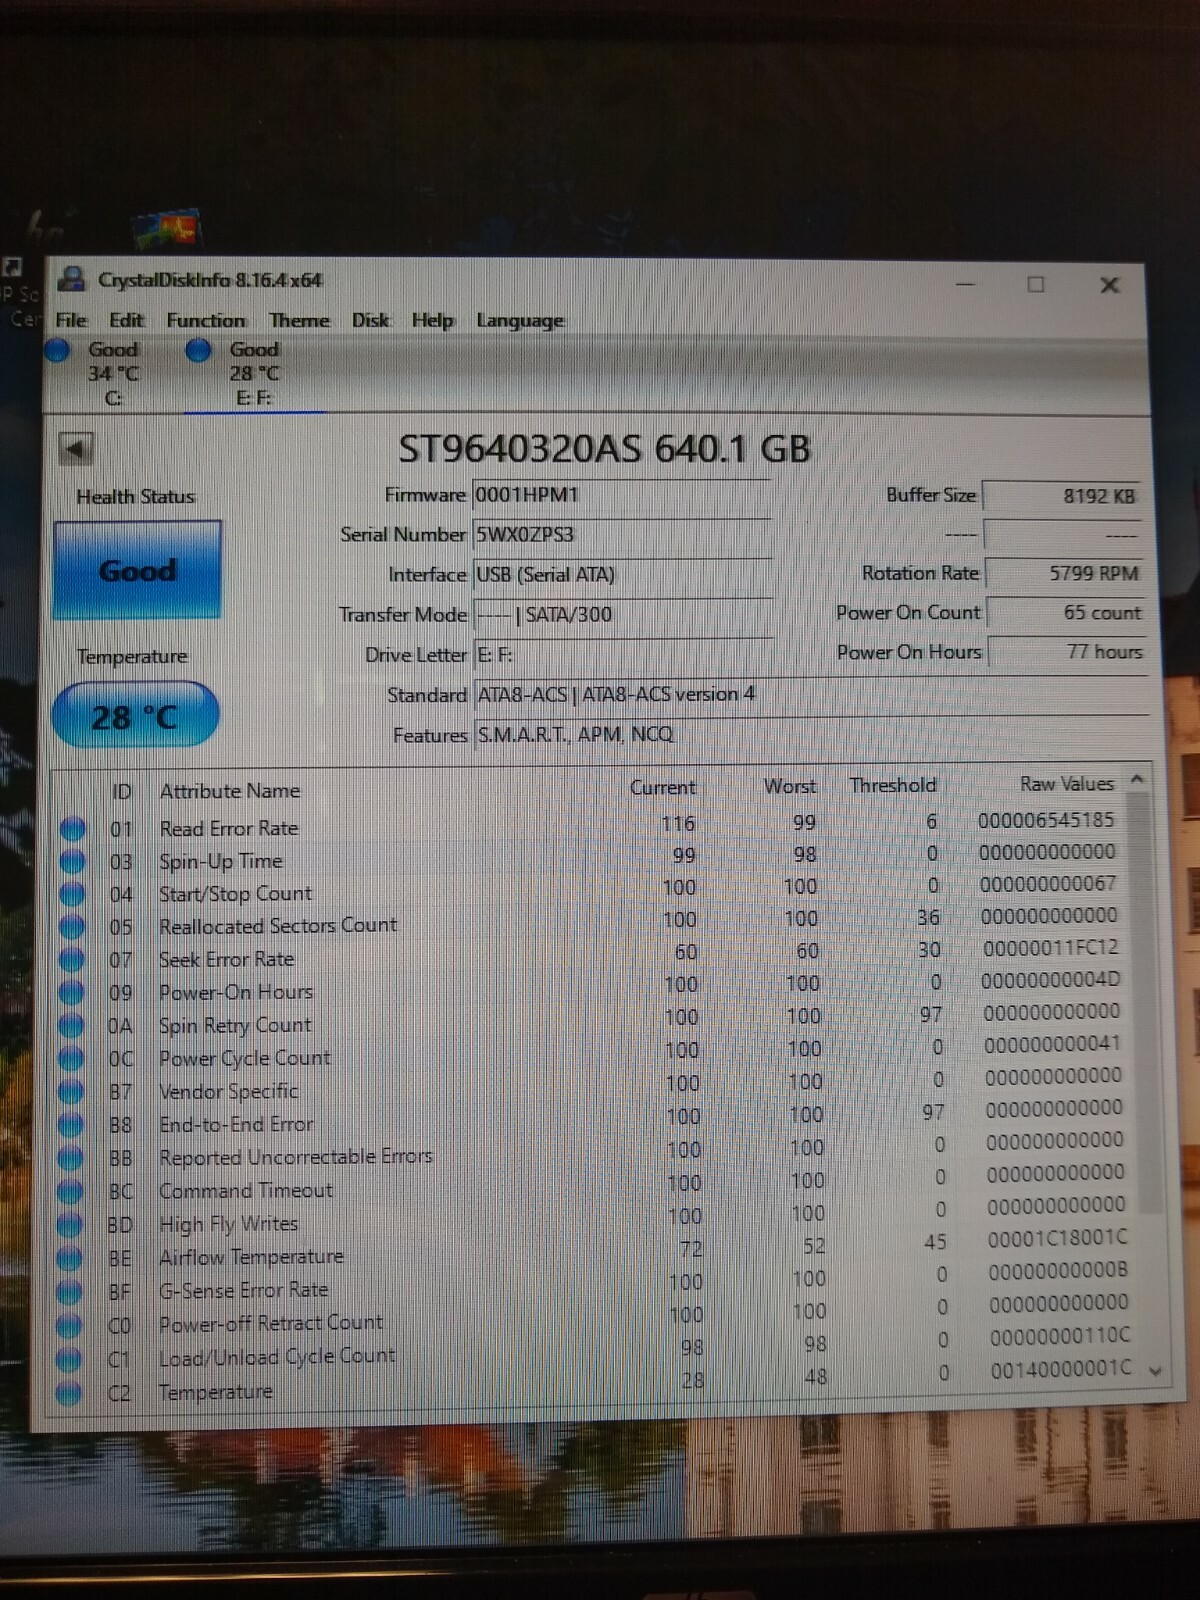Select the Seek Error Rate attribute text
Image resolution: width=1200 pixels, height=1600 pixels.
point(227,959)
